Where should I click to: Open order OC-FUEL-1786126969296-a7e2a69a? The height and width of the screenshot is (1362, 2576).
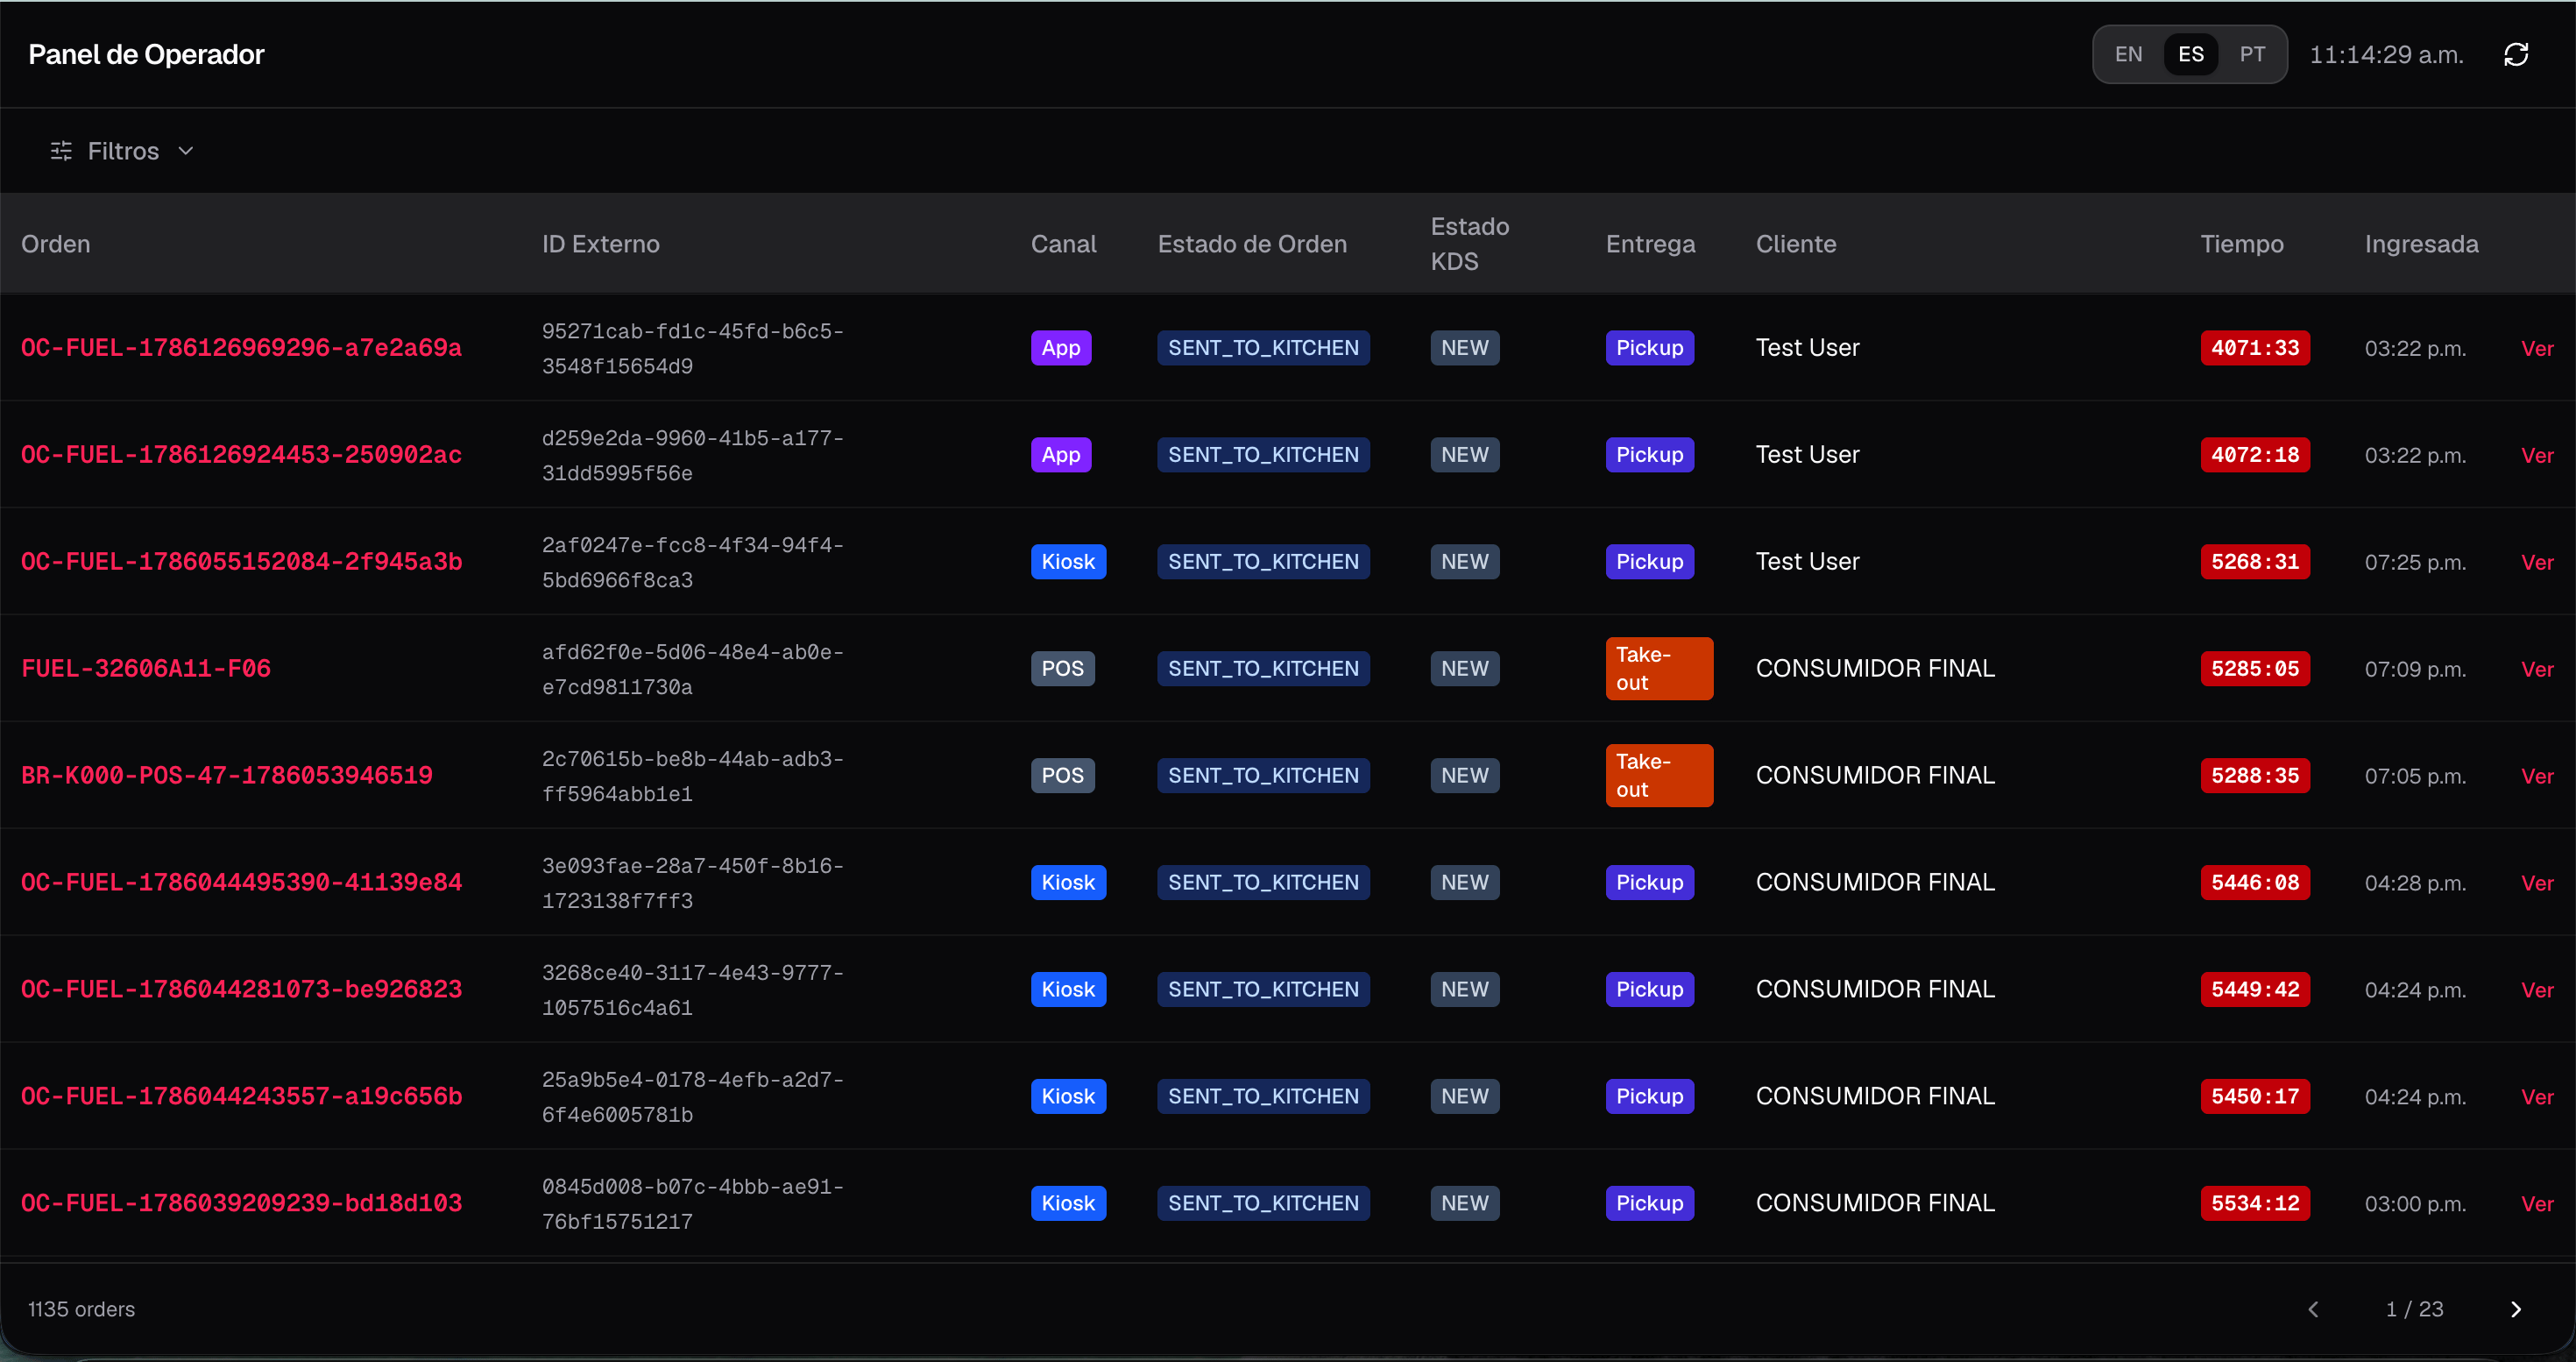click(241, 348)
